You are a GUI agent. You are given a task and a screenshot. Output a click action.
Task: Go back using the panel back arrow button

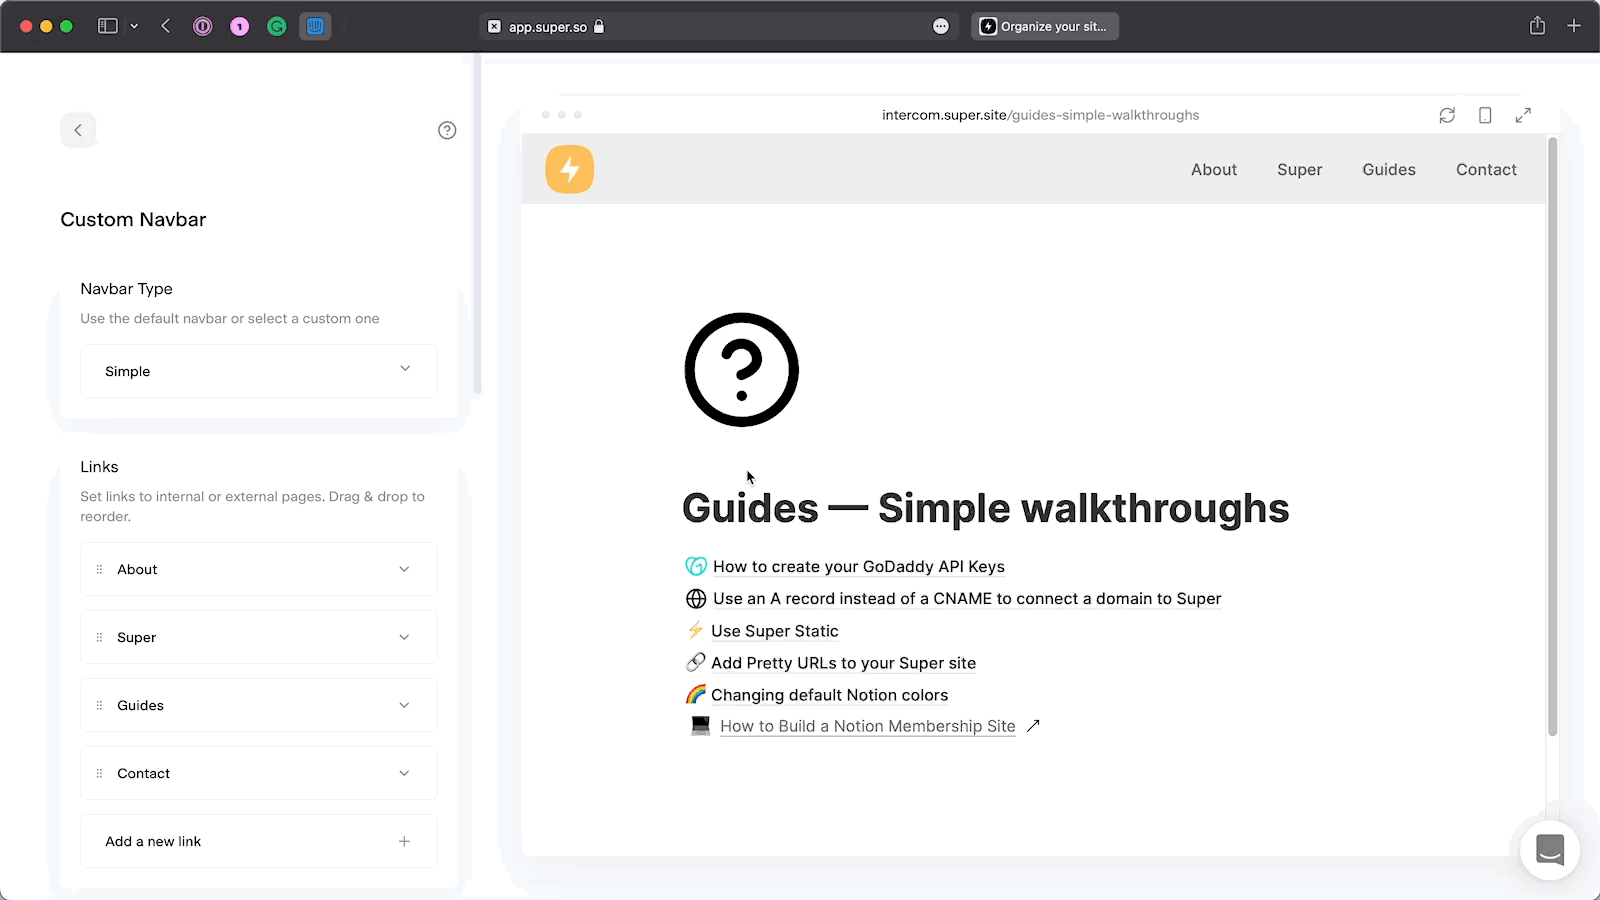78,130
